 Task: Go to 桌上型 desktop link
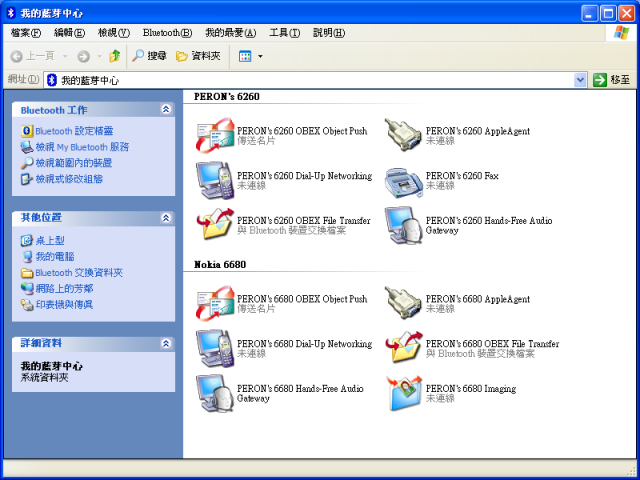coord(50,240)
